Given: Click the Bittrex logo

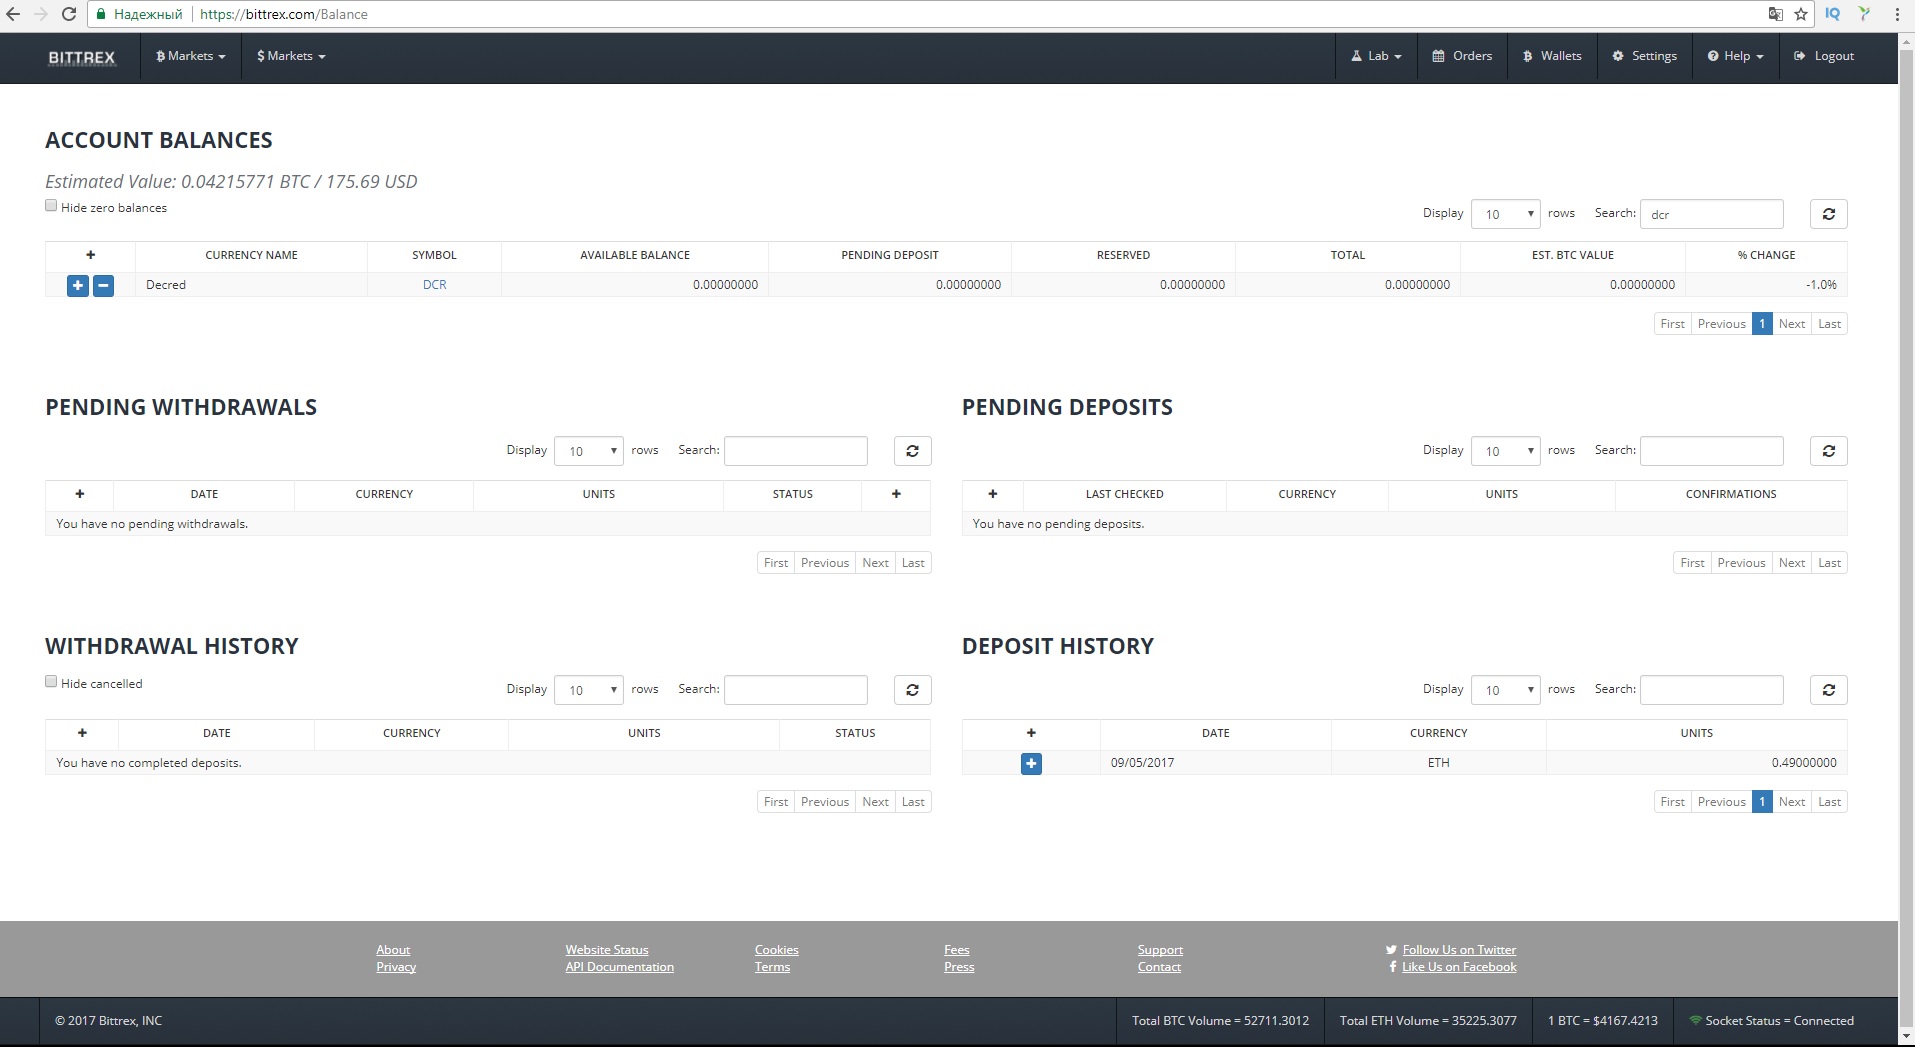Looking at the screenshot, I should pos(82,58).
